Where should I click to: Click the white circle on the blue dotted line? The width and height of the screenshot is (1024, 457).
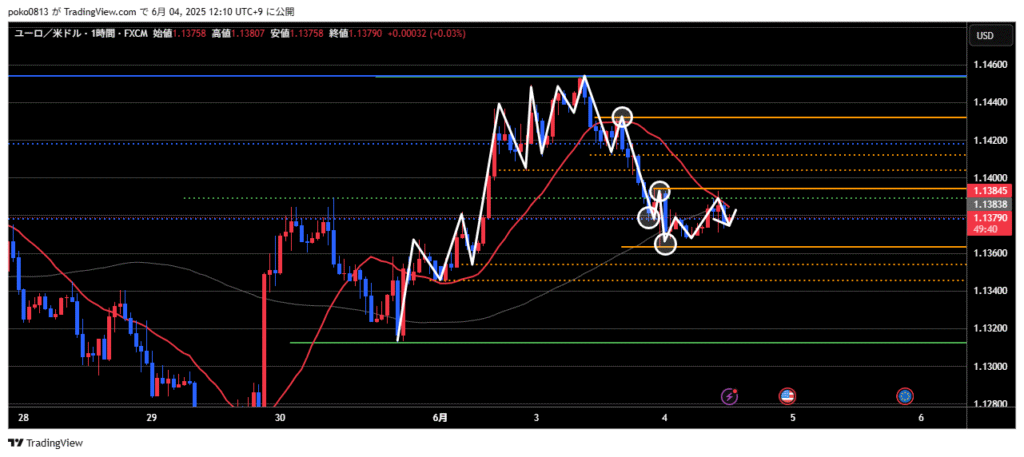[x=648, y=217]
